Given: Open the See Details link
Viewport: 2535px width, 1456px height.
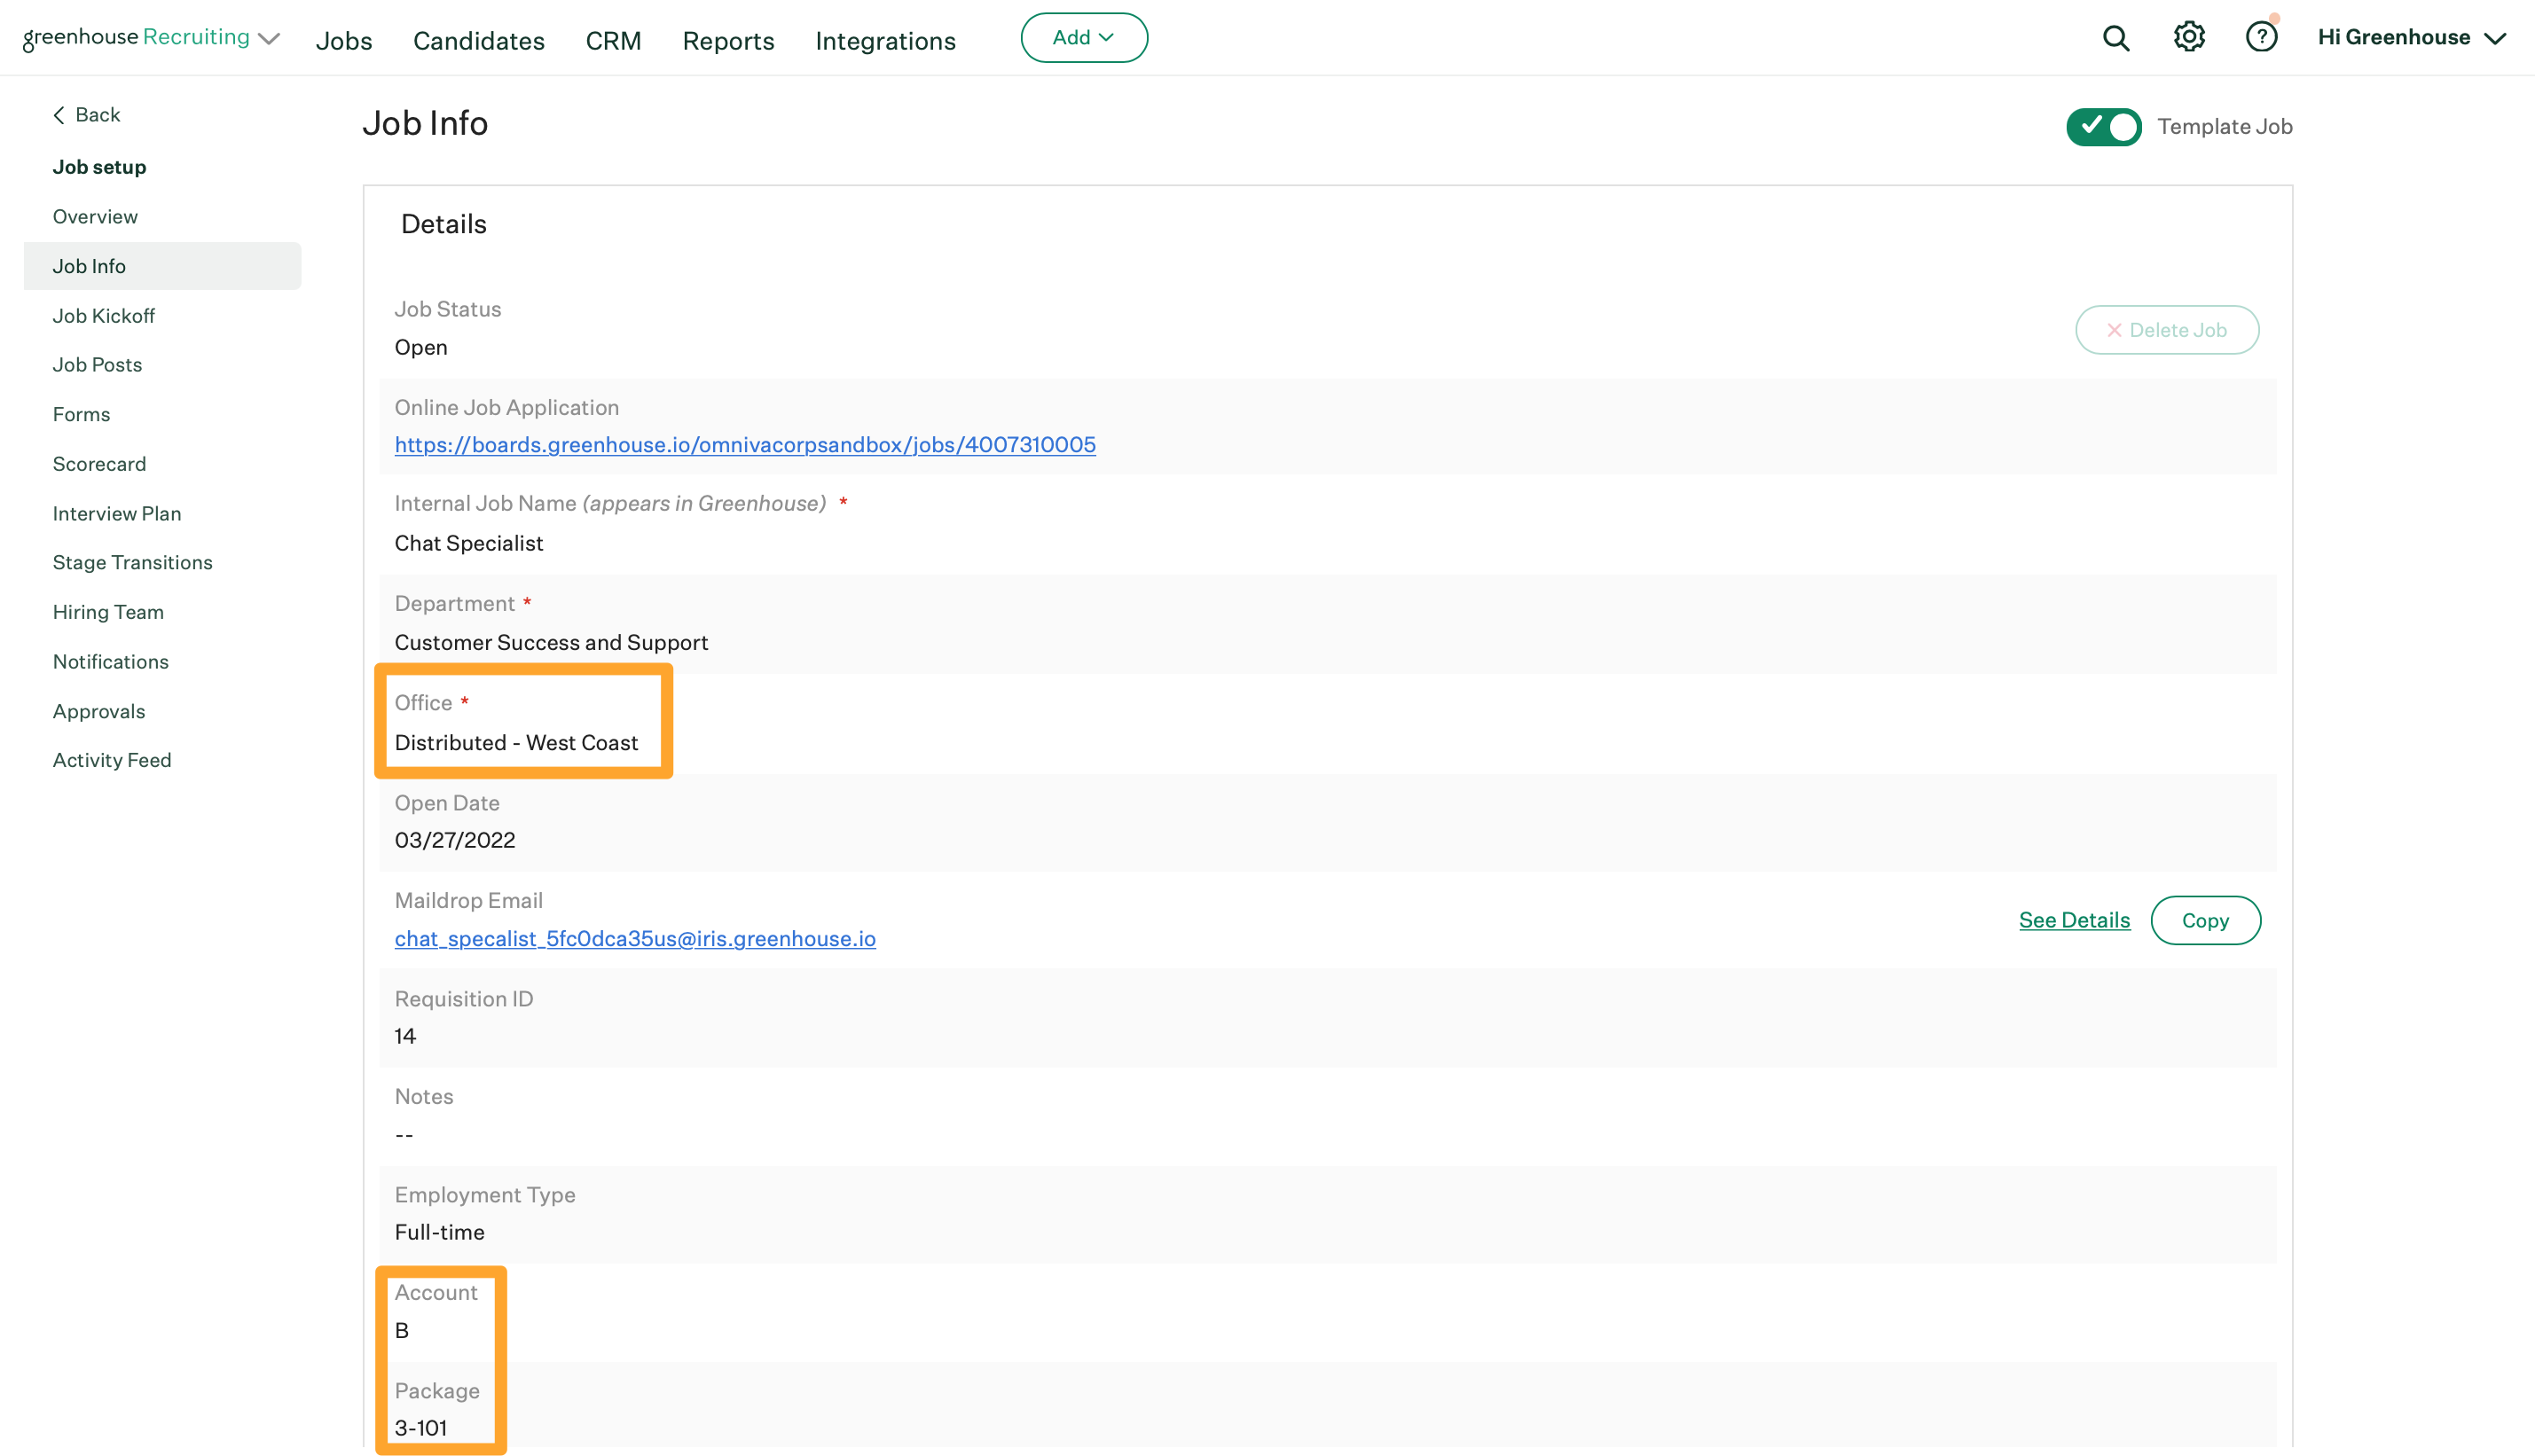Looking at the screenshot, I should pyautogui.click(x=2074, y=920).
